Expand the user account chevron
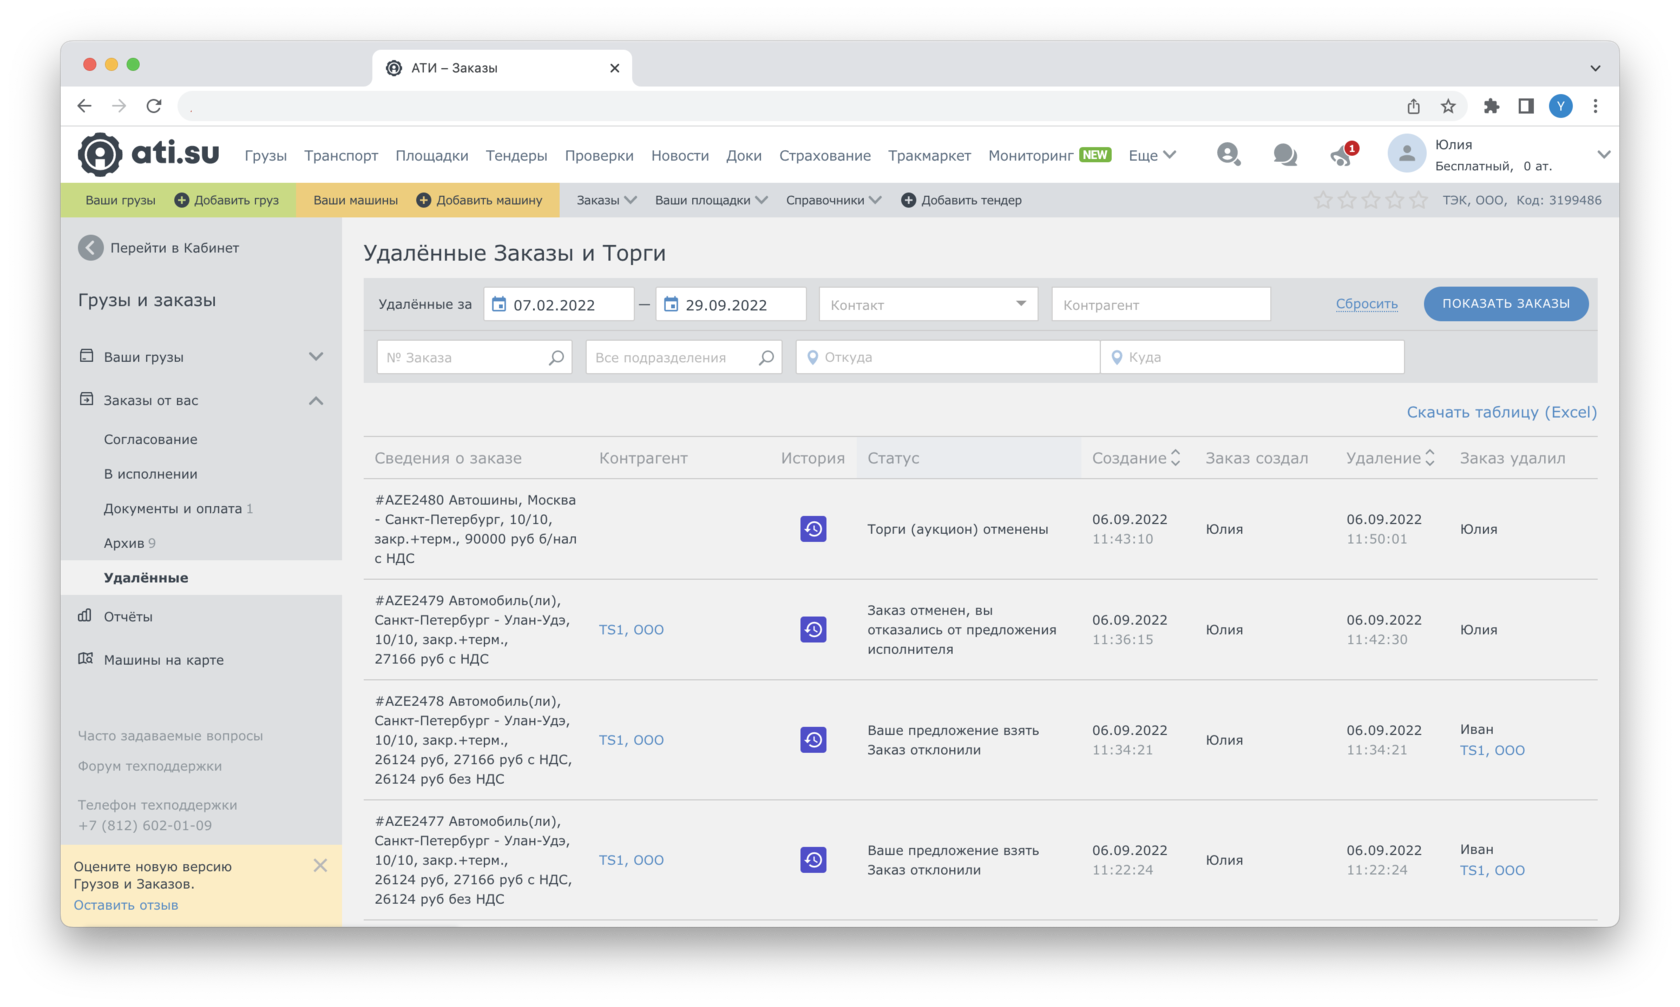The height and width of the screenshot is (1007, 1680). coord(1603,155)
